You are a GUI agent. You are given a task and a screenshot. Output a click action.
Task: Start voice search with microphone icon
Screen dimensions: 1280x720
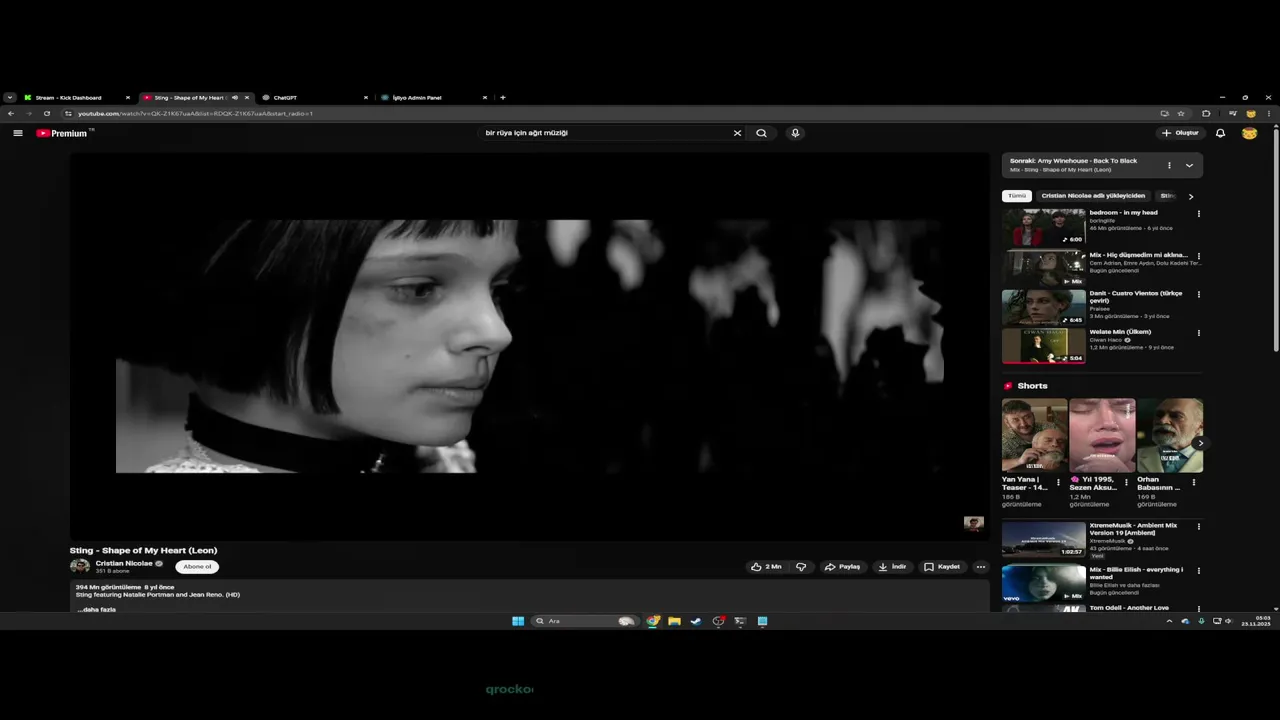pyautogui.click(x=795, y=133)
